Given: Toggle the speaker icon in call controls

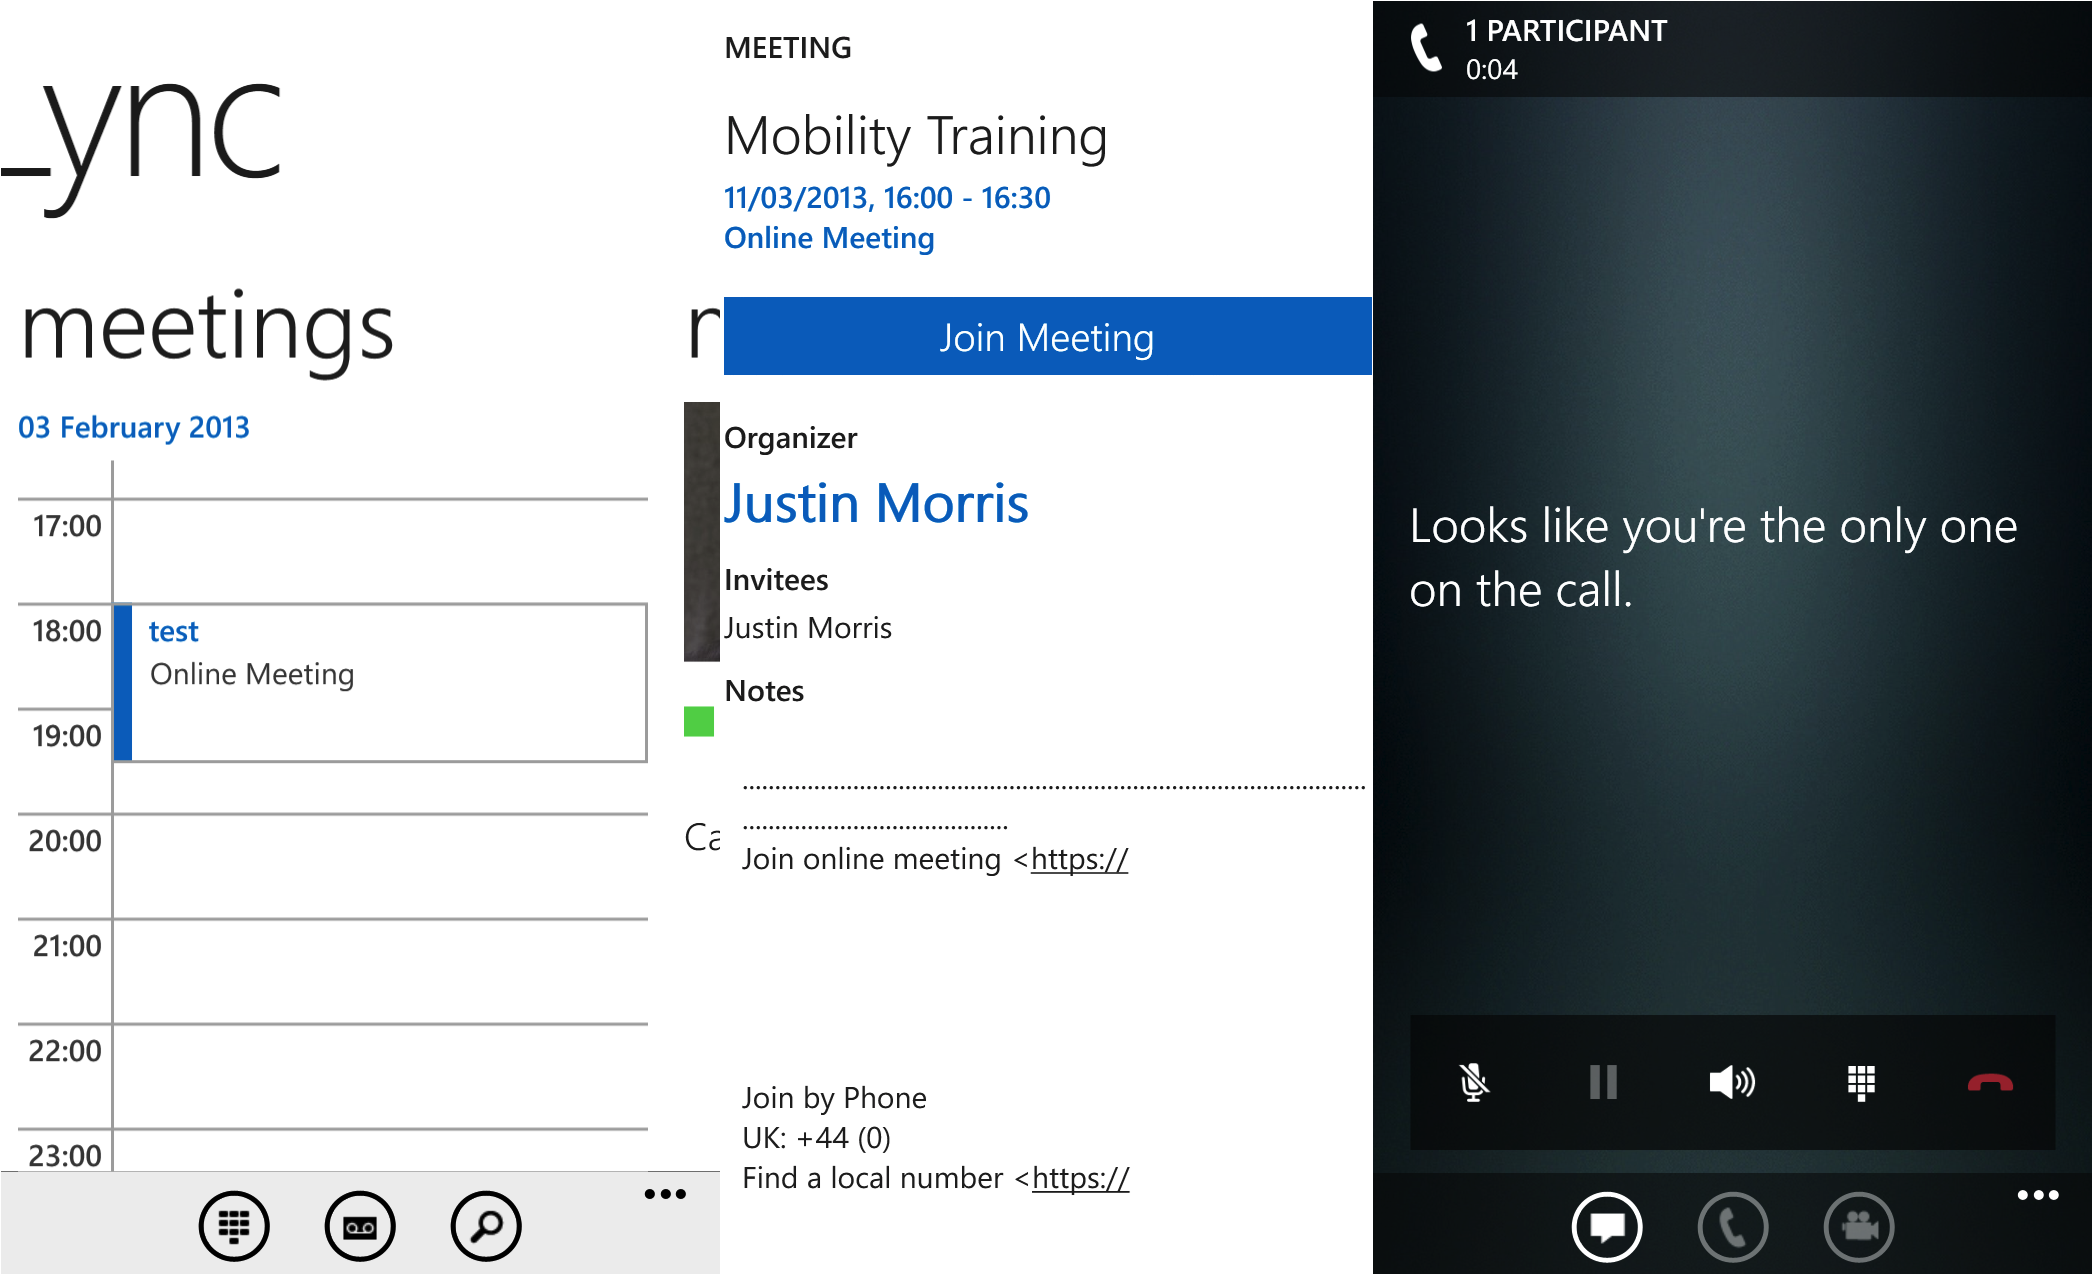Looking at the screenshot, I should pos(1732,1082).
